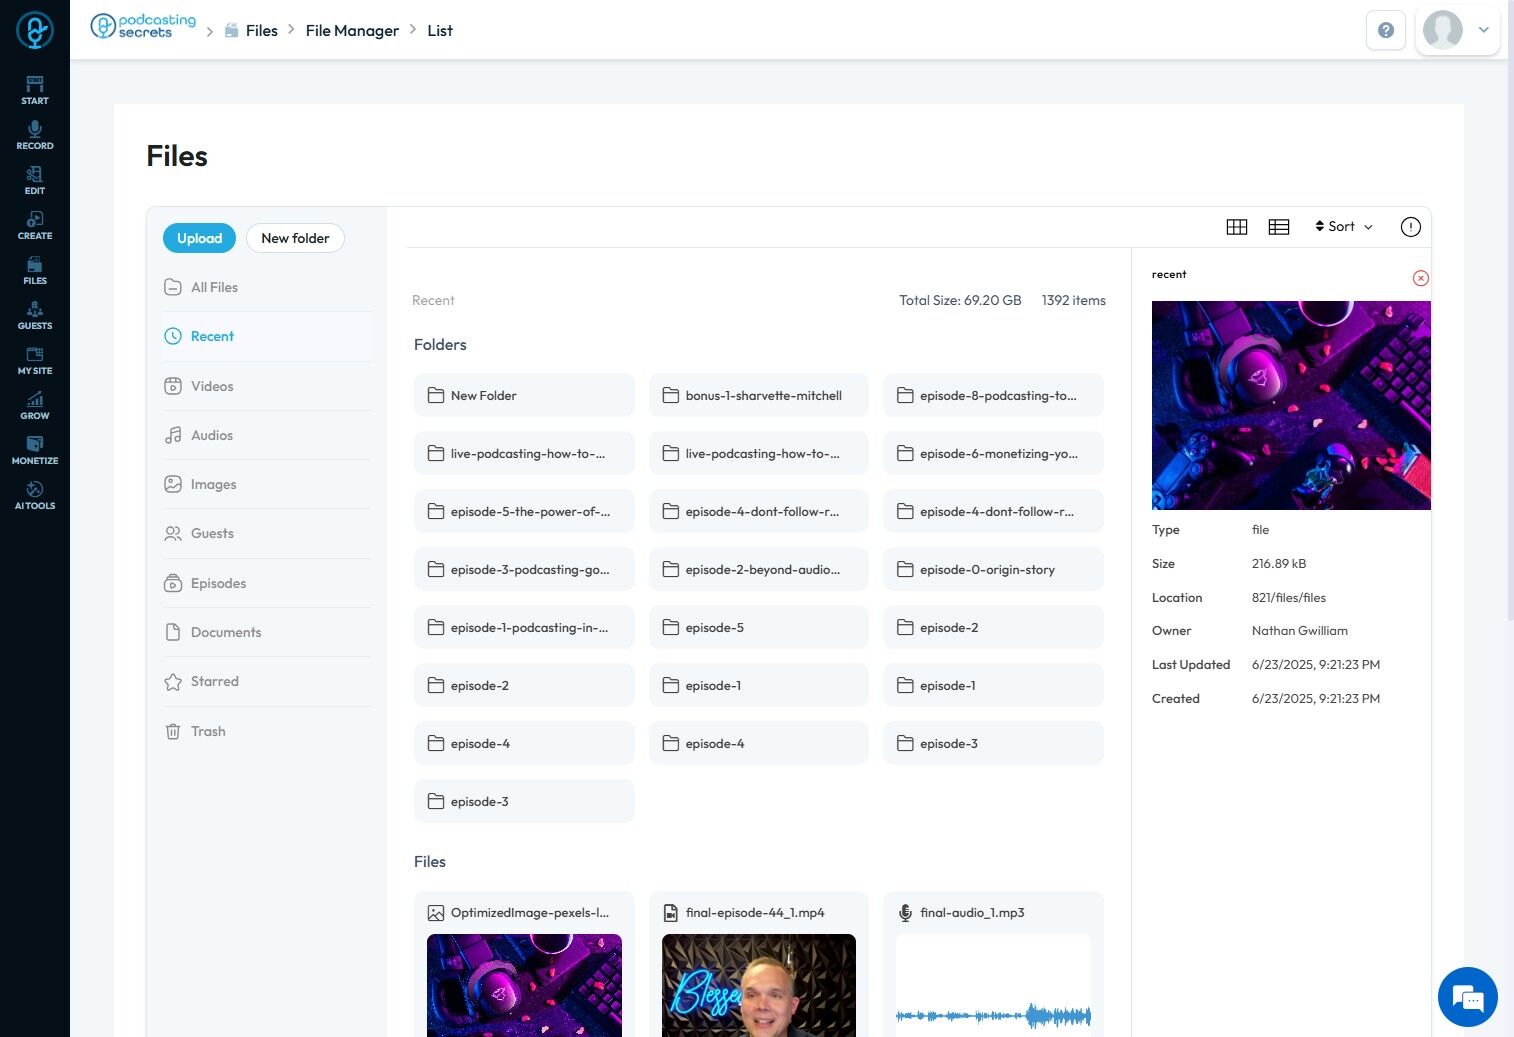The image size is (1514, 1037).
Task: Create a new folder with the New folder button
Action: pos(295,238)
